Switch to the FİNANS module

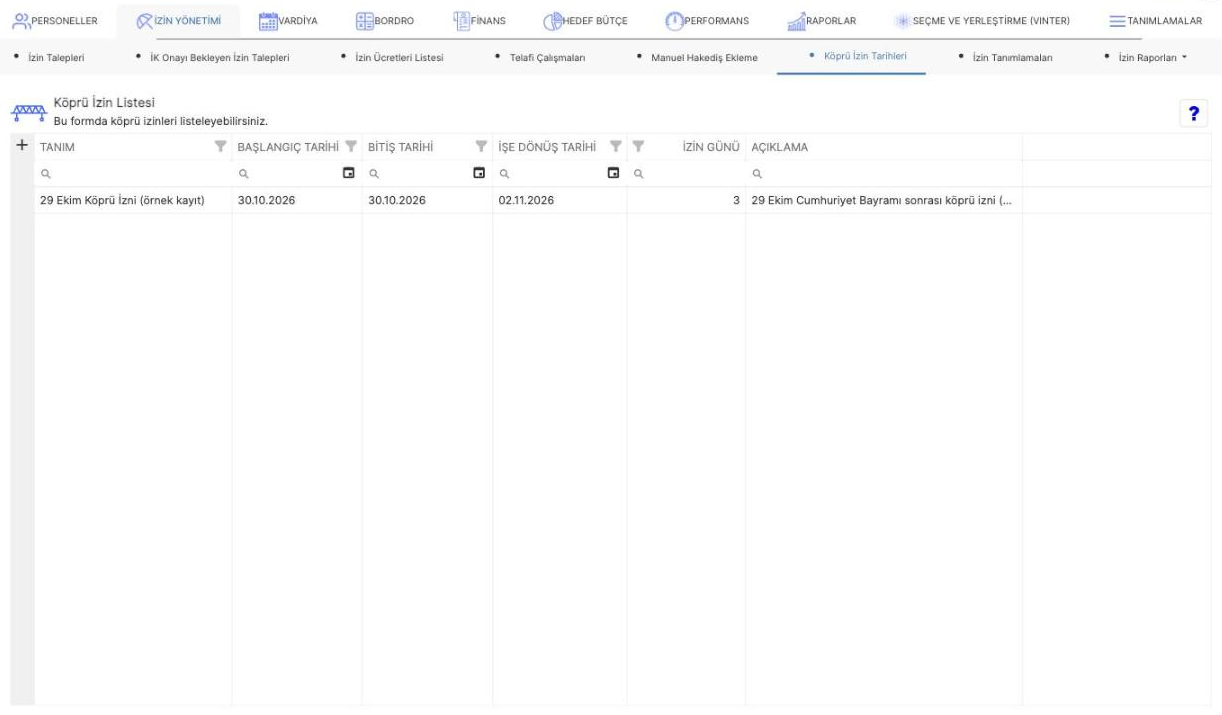(x=479, y=21)
